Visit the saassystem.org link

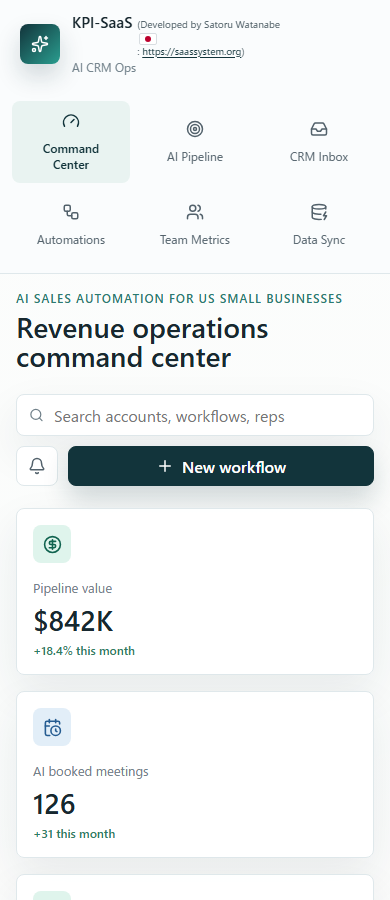tap(192, 52)
